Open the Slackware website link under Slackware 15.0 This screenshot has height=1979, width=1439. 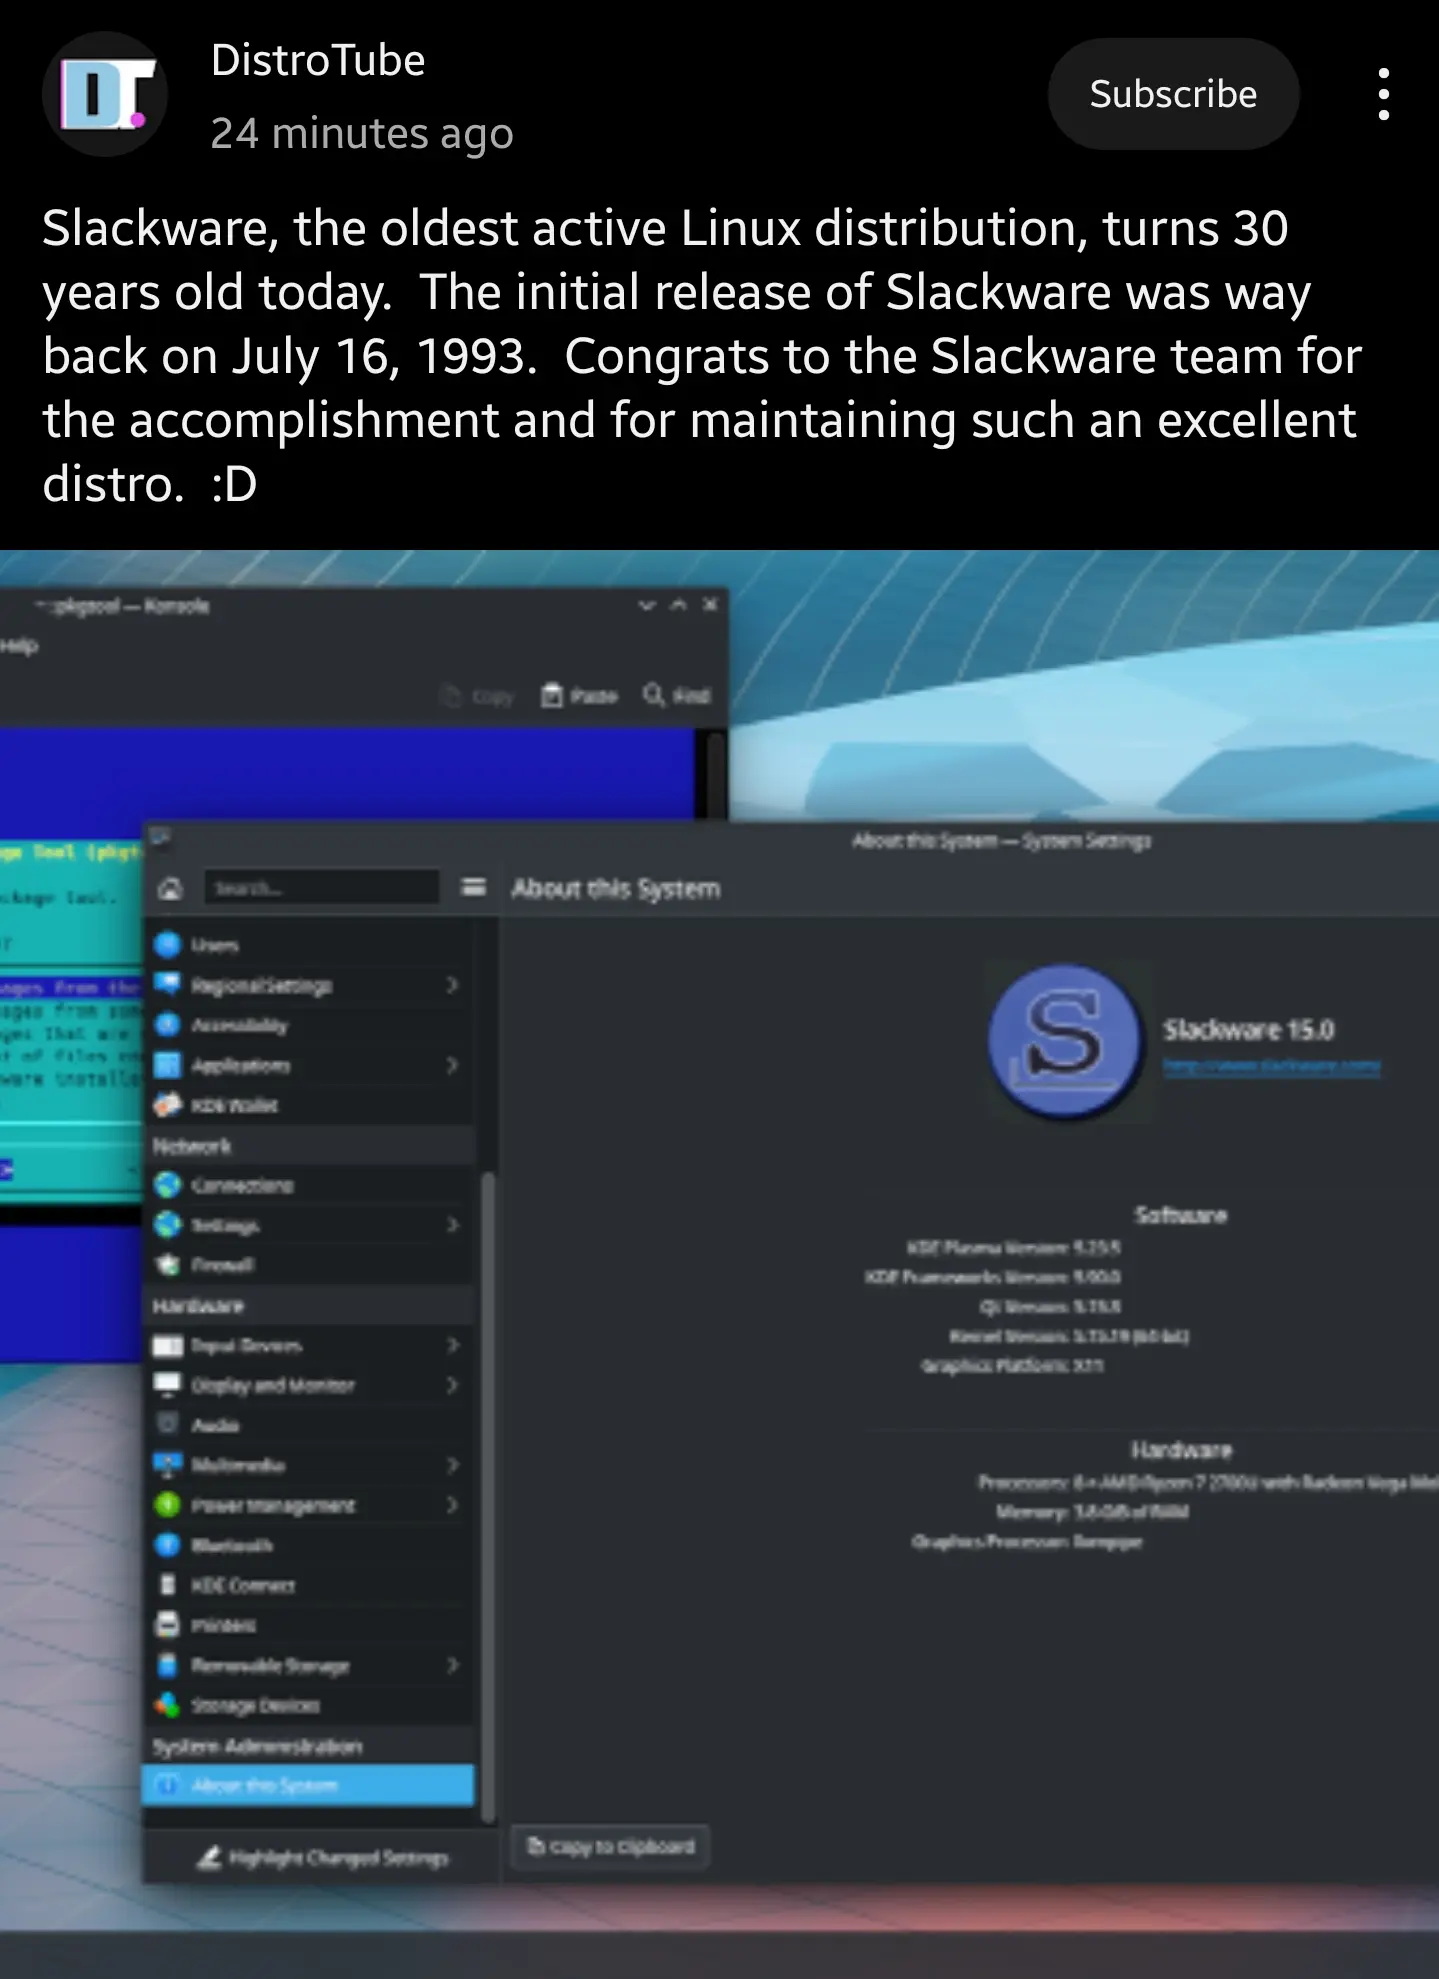1271,1067
